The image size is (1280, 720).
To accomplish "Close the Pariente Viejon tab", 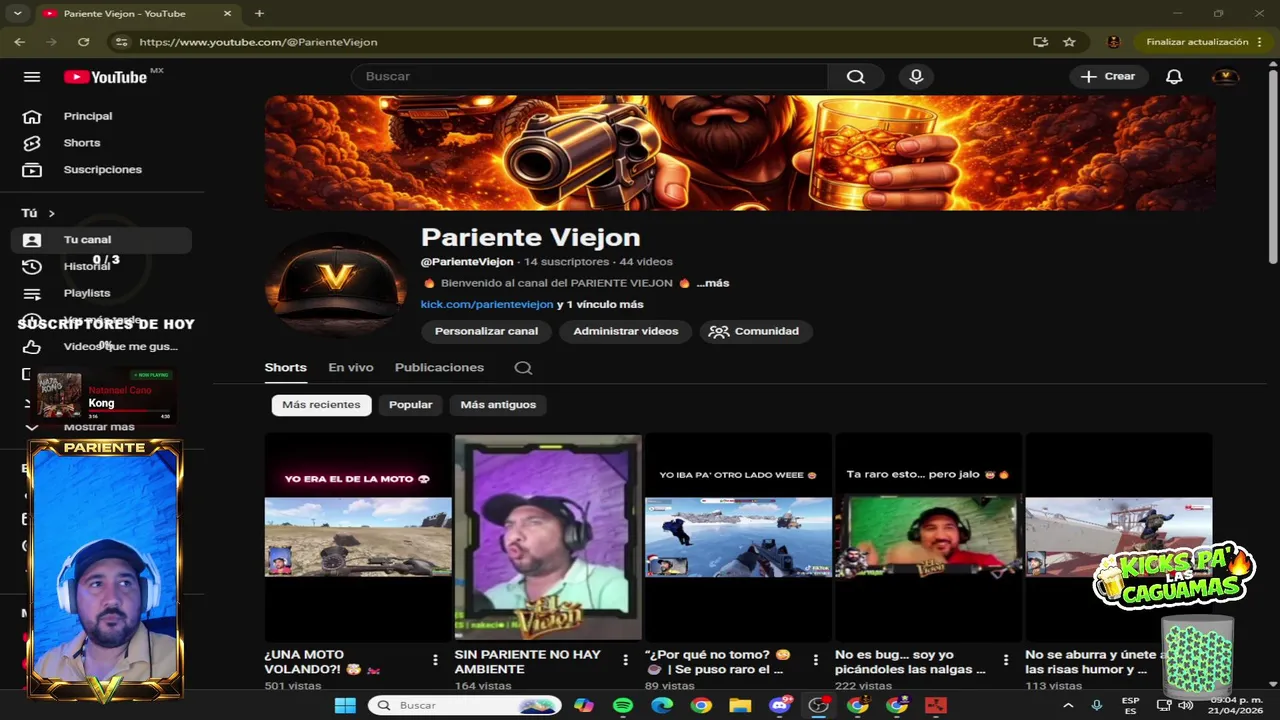I will point(227,14).
